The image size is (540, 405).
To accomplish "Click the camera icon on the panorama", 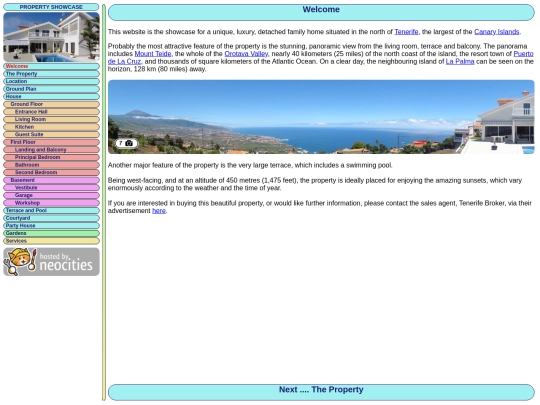I will pos(129,143).
